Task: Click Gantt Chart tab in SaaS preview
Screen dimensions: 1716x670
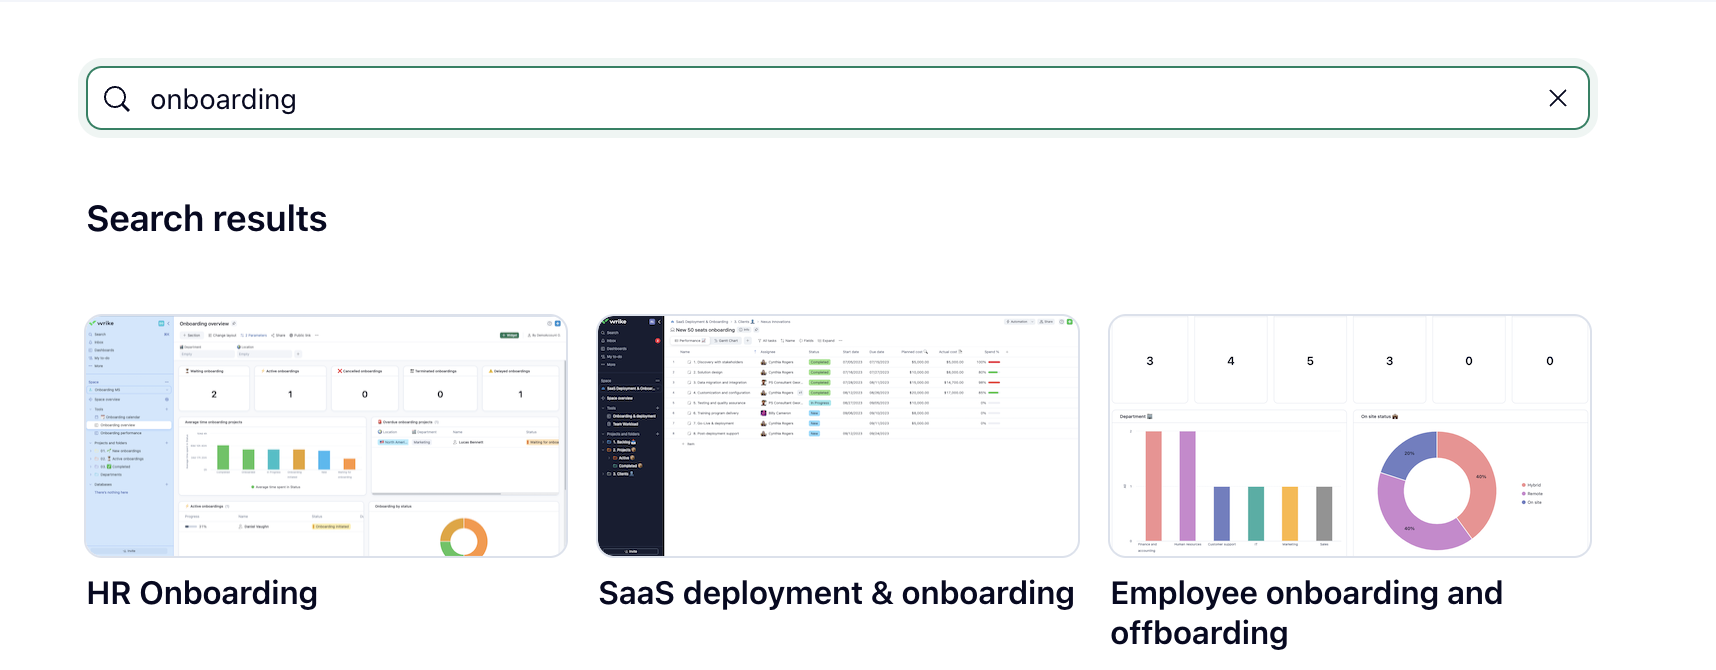Action: click(x=726, y=341)
